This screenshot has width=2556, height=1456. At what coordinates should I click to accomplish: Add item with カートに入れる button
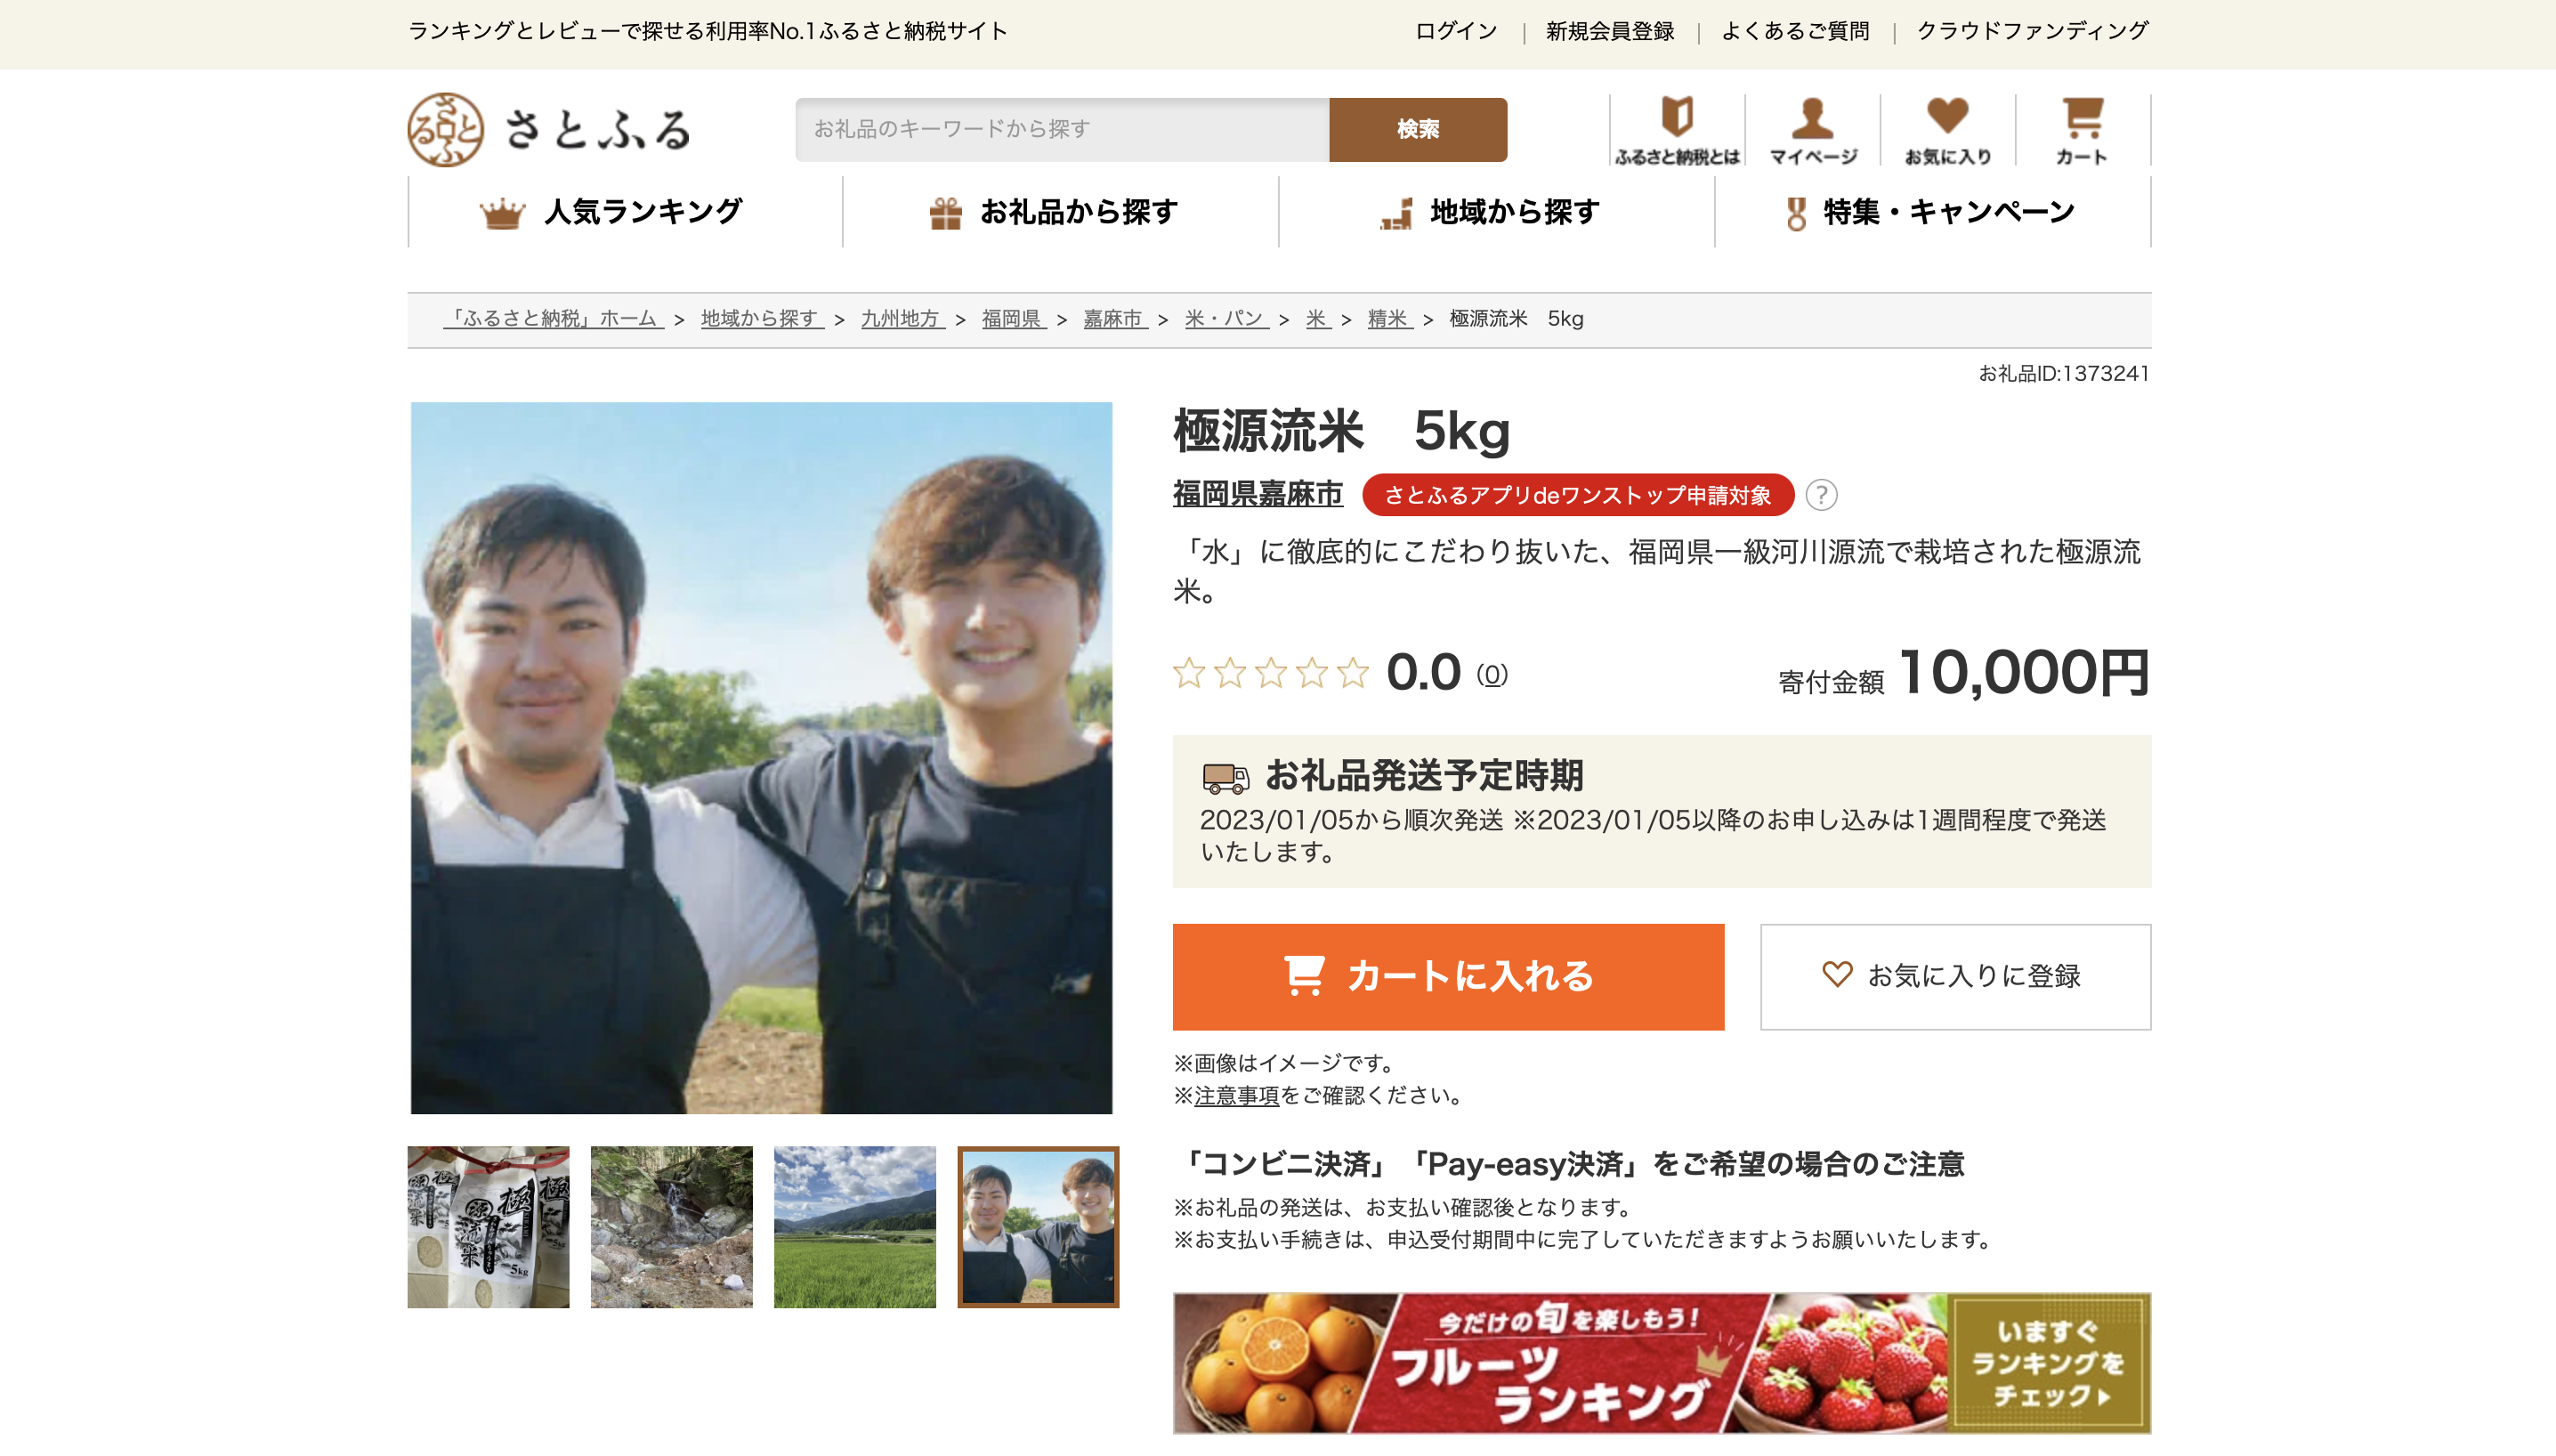1448,976
